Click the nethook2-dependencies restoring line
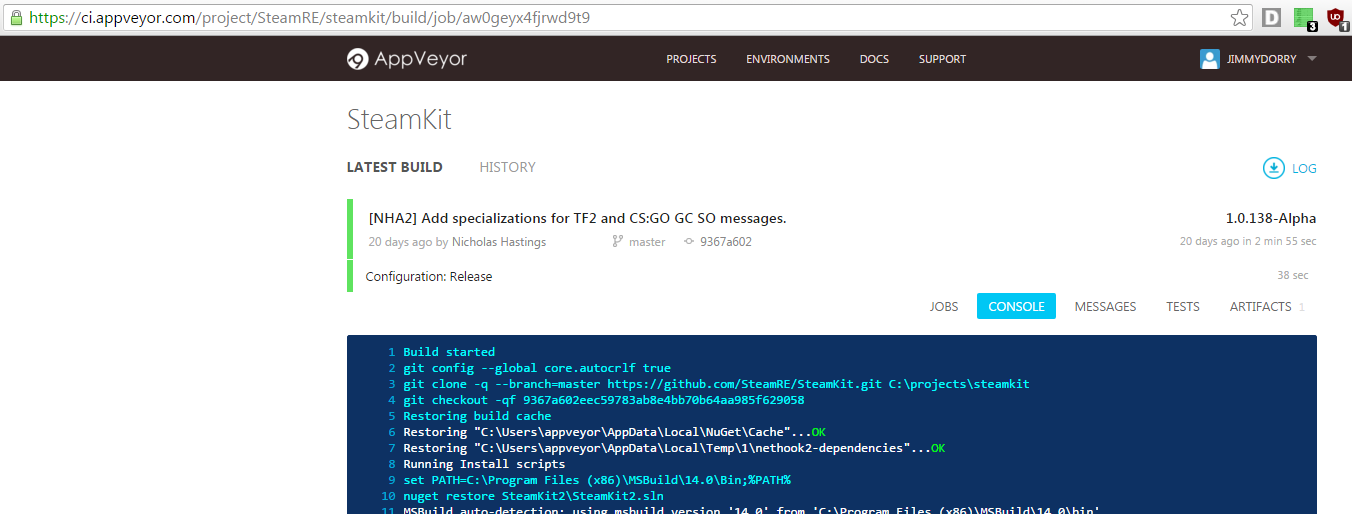The height and width of the screenshot is (514, 1352). 674,448
